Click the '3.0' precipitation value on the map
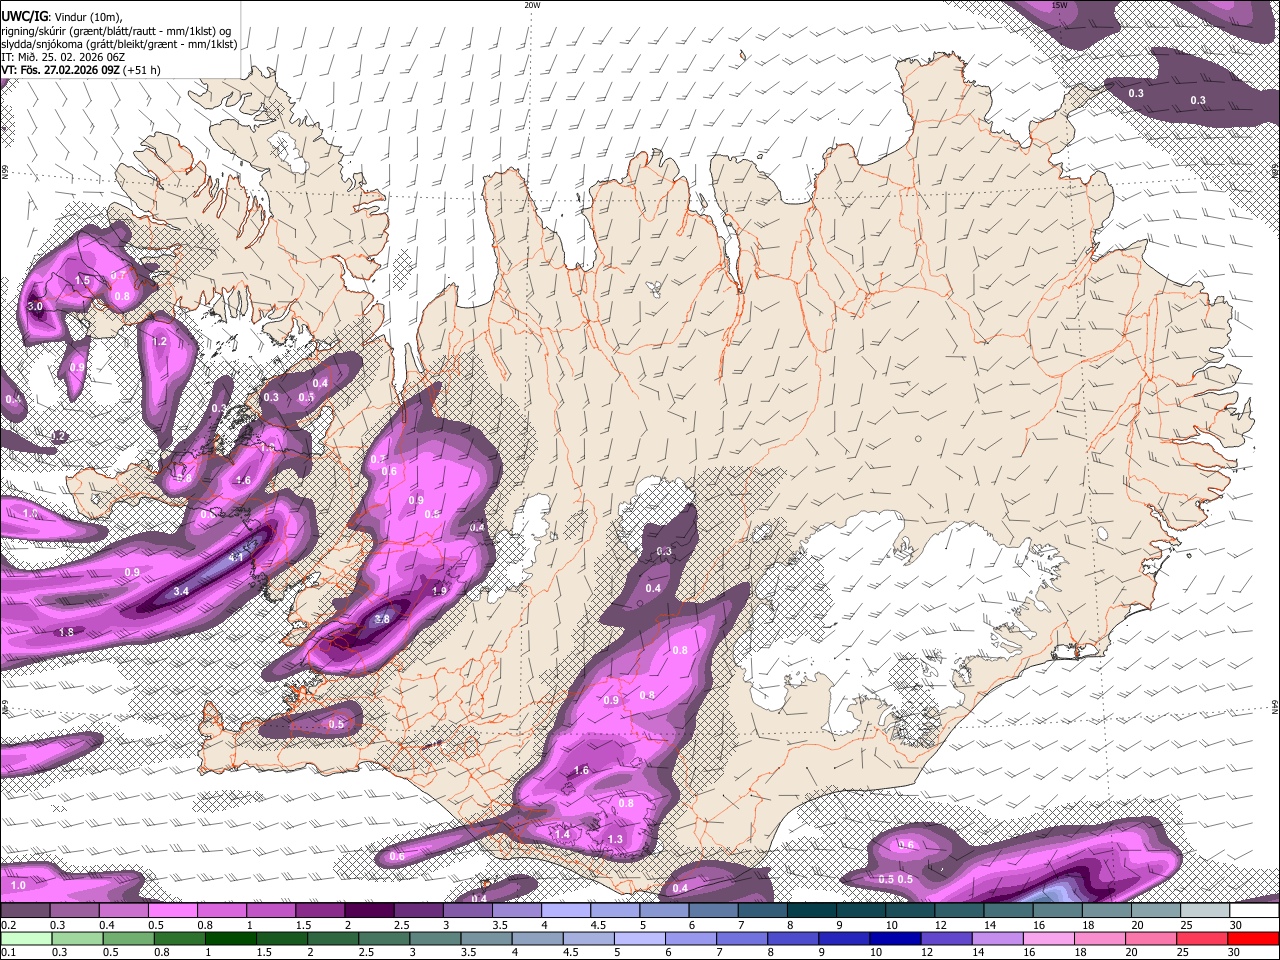Image resolution: width=1280 pixels, height=960 pixels. click(x=35, y=306)
